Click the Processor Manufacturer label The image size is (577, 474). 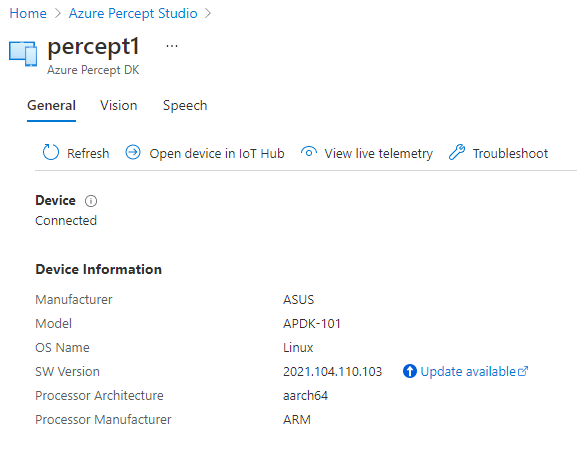point(103,420)
